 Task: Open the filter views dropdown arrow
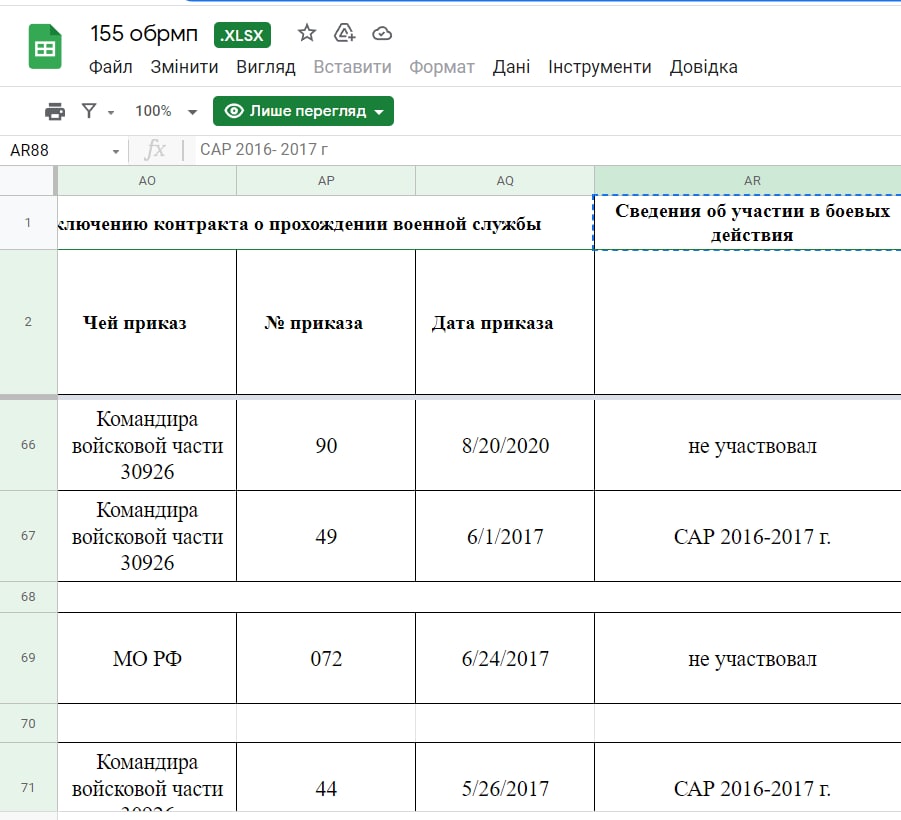(111, 112)
